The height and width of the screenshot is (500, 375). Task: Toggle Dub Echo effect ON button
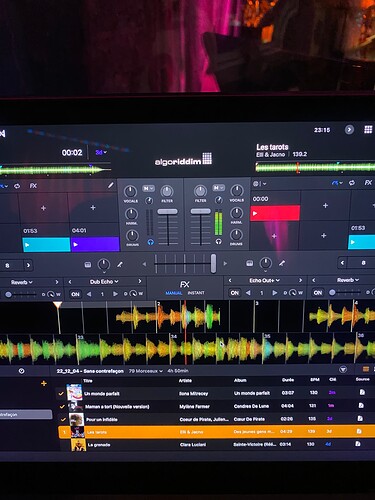pos(75,294)
